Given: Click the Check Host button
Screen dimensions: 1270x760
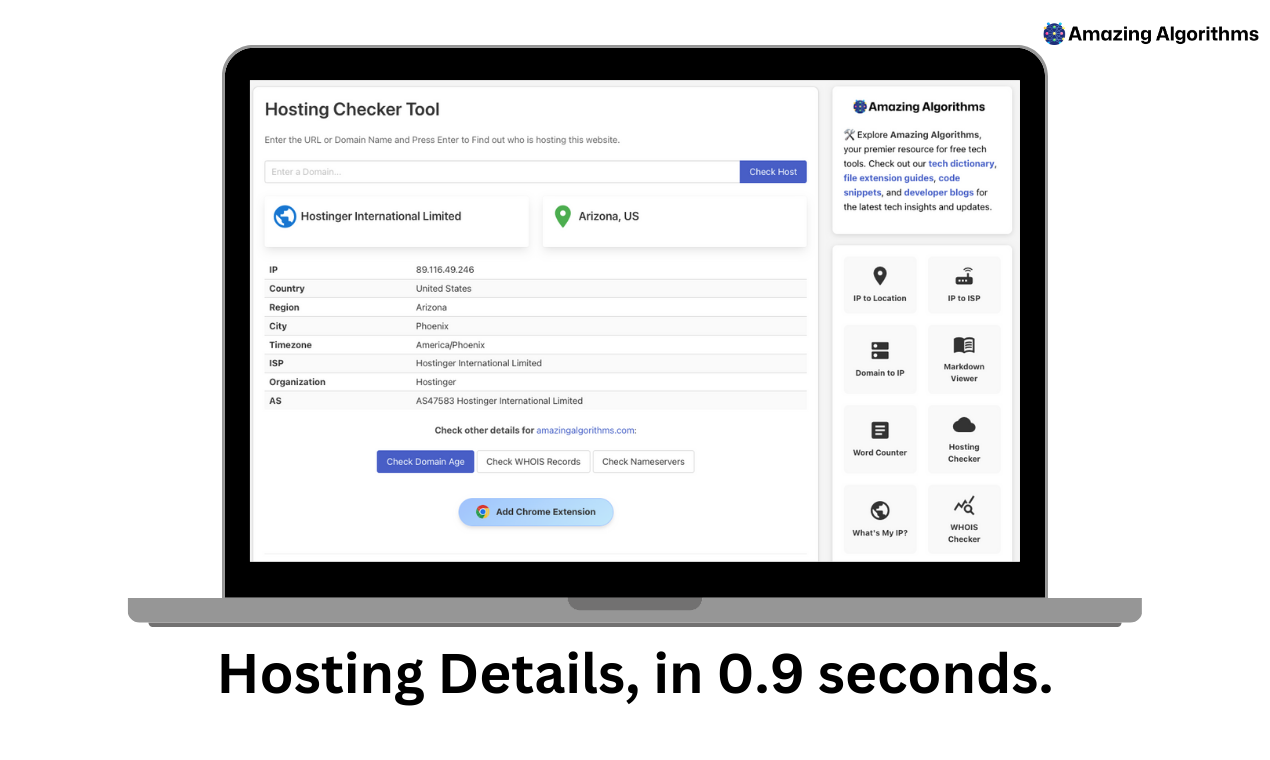Looking at the screenshot, I should click(773, 172).
